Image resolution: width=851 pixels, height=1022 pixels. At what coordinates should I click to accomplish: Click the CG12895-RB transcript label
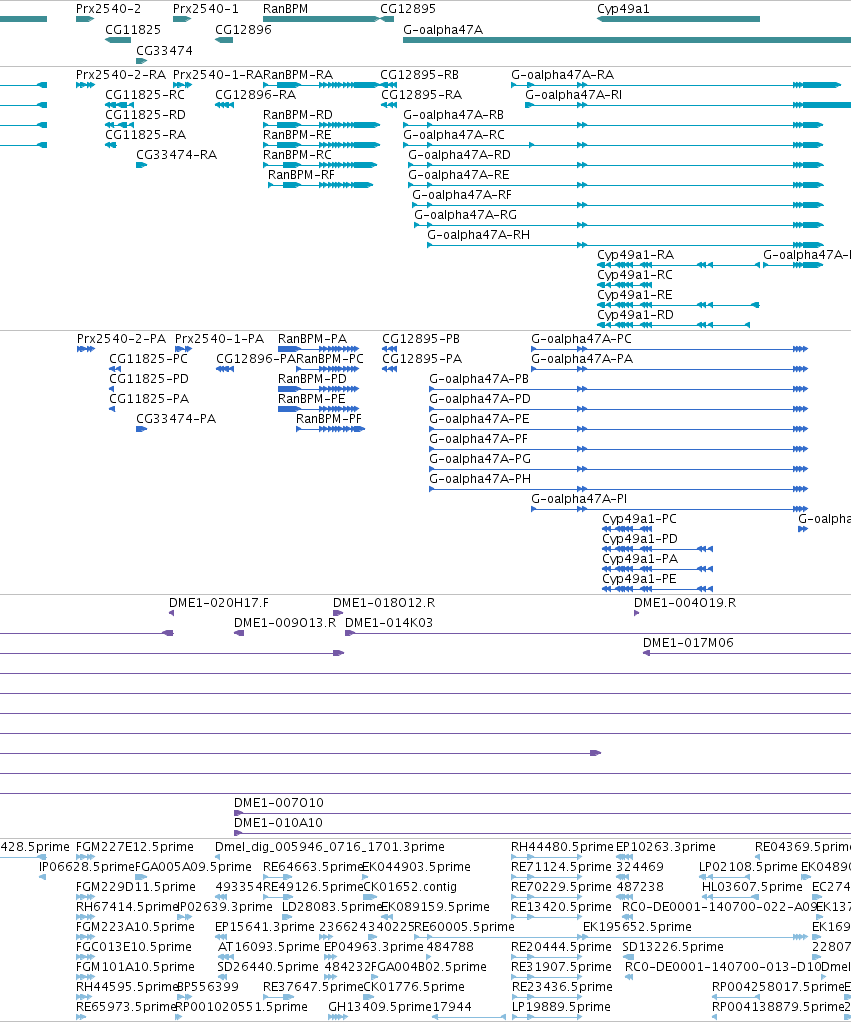point(420,75)
